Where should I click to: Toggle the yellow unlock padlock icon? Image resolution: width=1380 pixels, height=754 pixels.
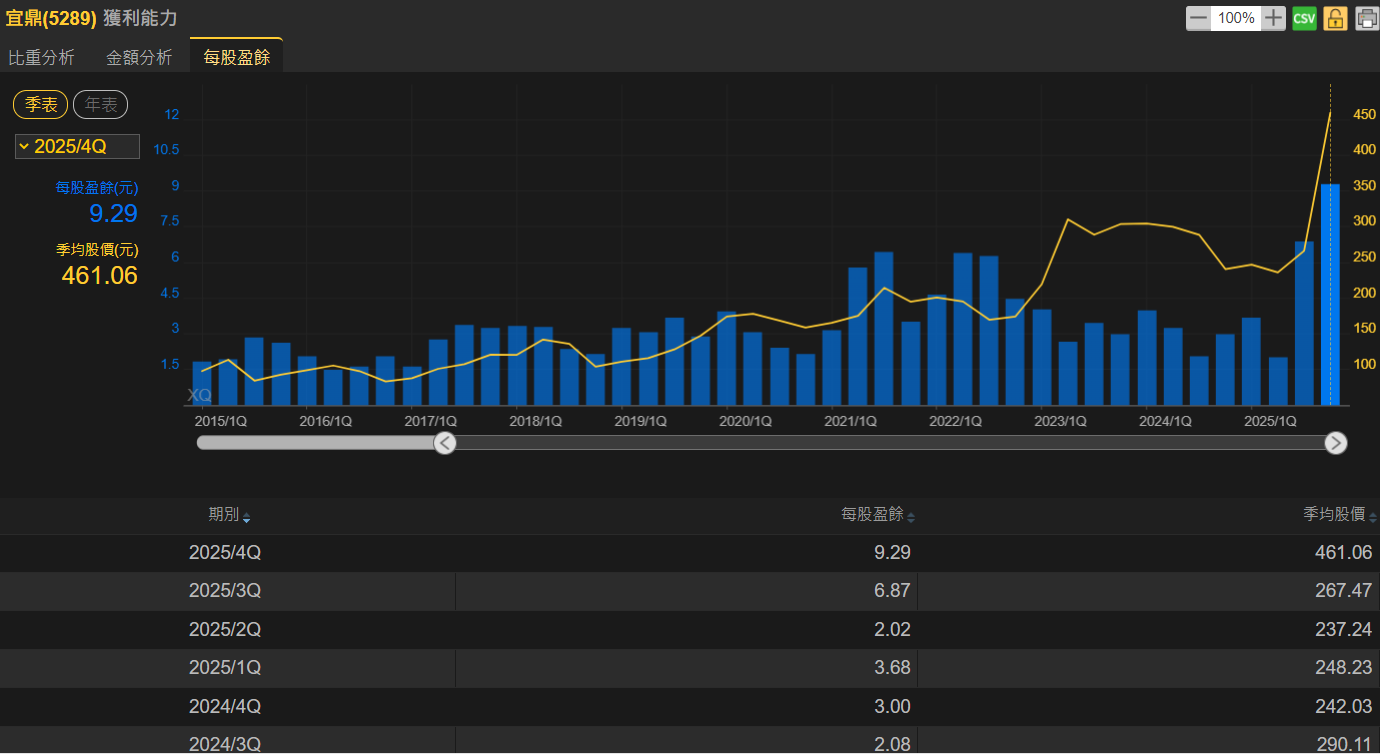[1335, 18]
